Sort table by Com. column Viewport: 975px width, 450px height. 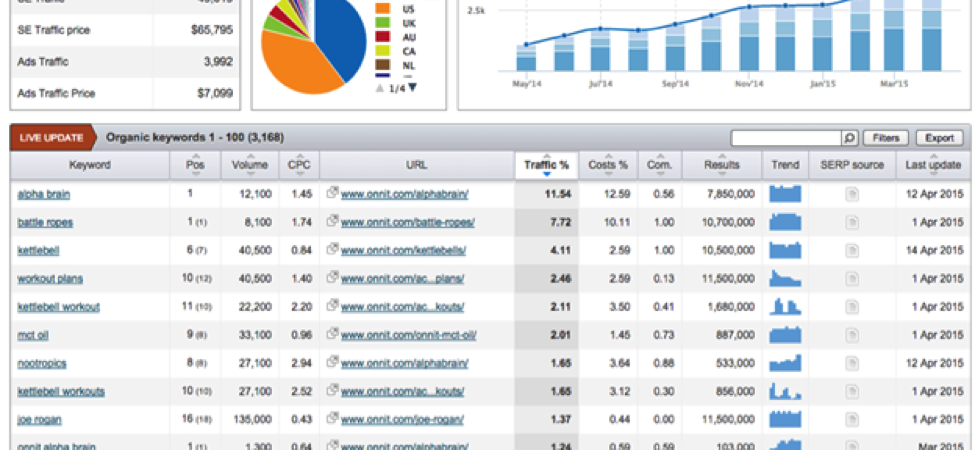coord(660,165)
